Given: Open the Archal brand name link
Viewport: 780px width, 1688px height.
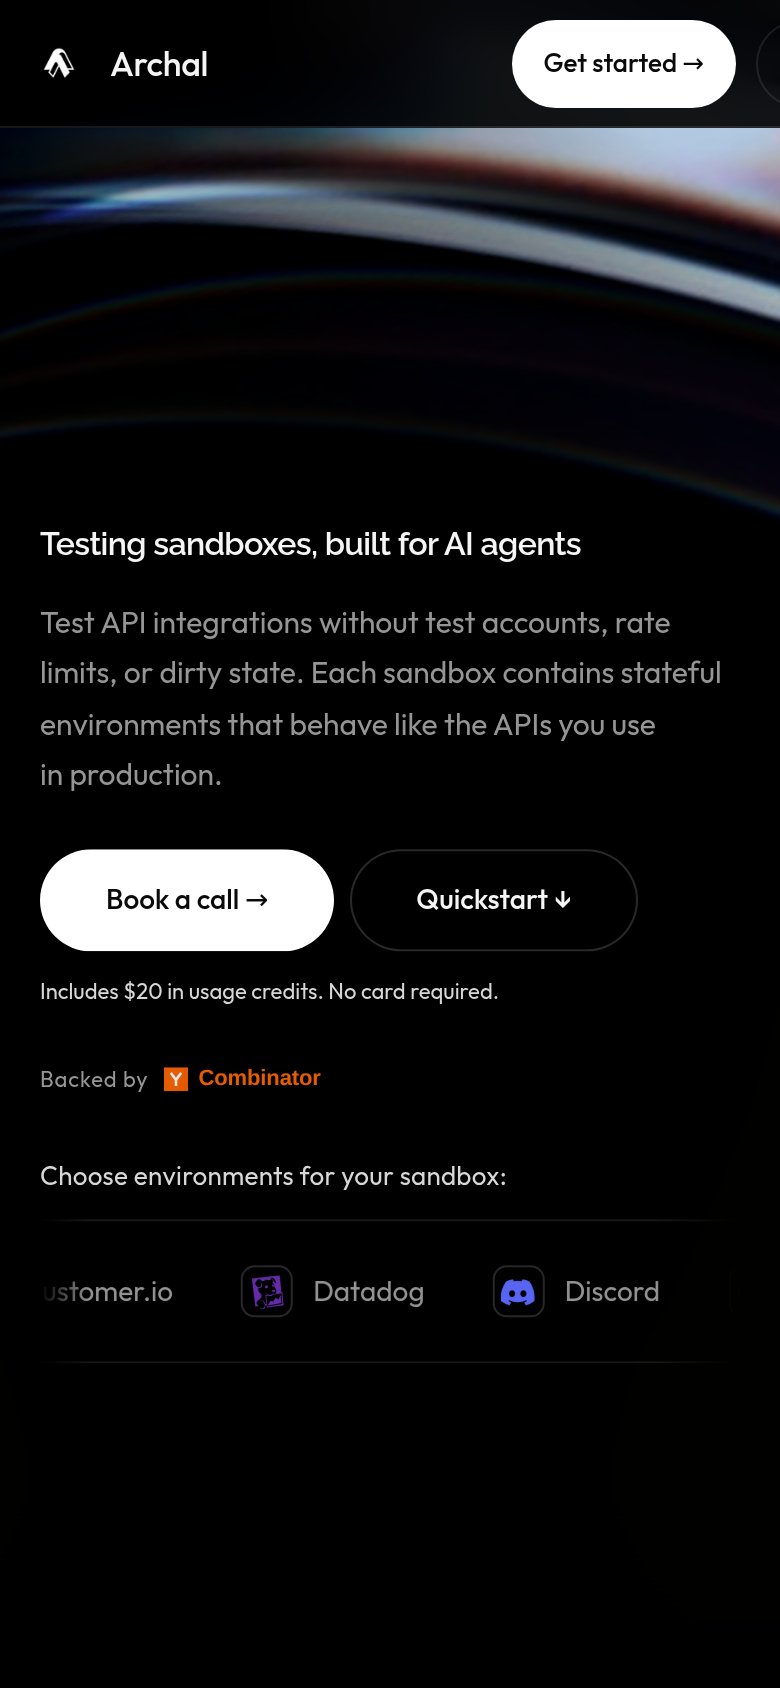Looking at the screenshot, I should [x=159, y=65].
